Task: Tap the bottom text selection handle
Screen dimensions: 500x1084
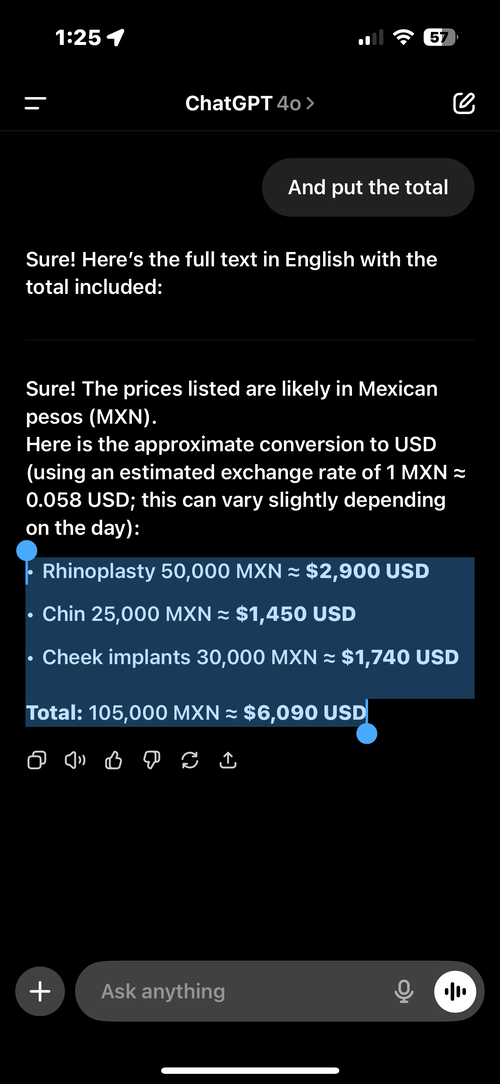Action: [367, 733]
